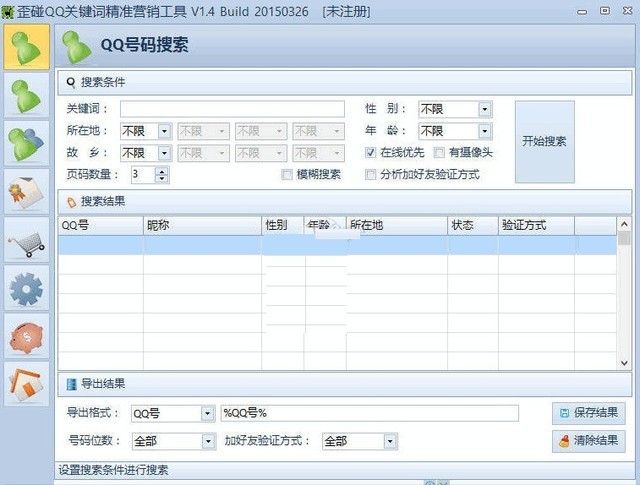
Task: Open the first 故乡 dropdown
Action: click(x=164, y=153)
